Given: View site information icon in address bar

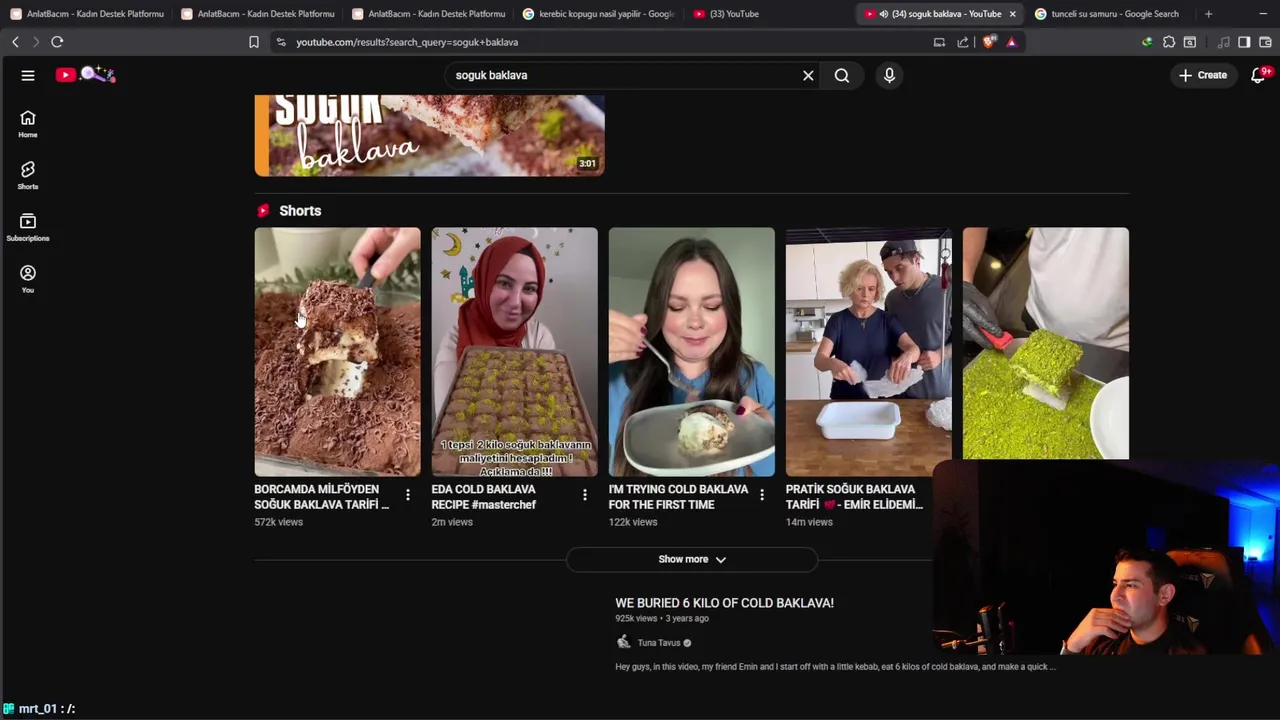Looking at the screenshot, I should (x=281, y=42).
